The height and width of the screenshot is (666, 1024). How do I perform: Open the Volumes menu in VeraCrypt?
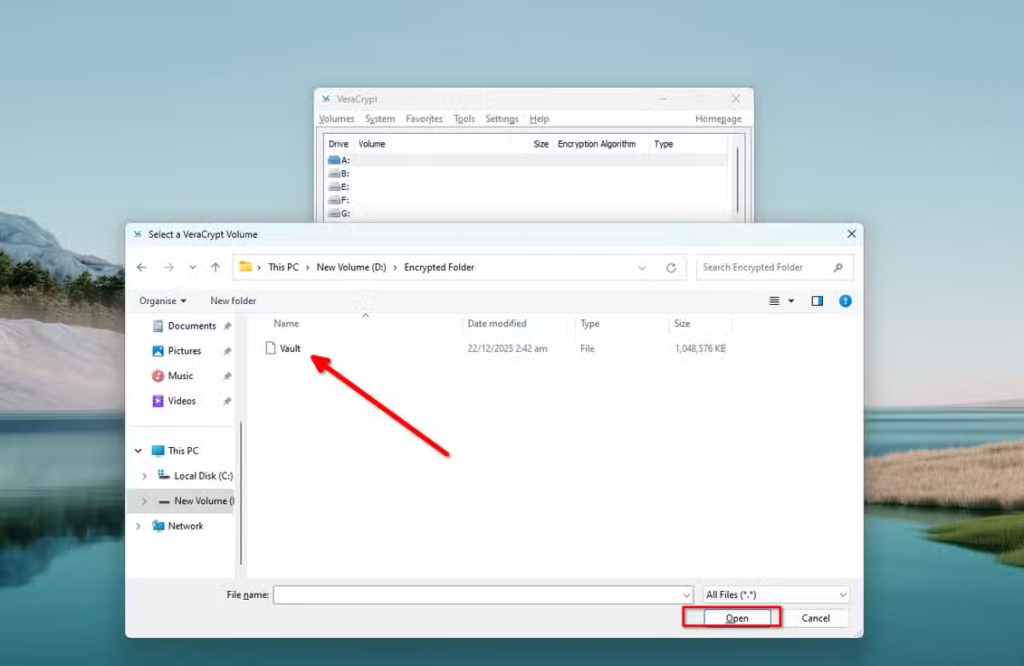[x=337, y=119]
